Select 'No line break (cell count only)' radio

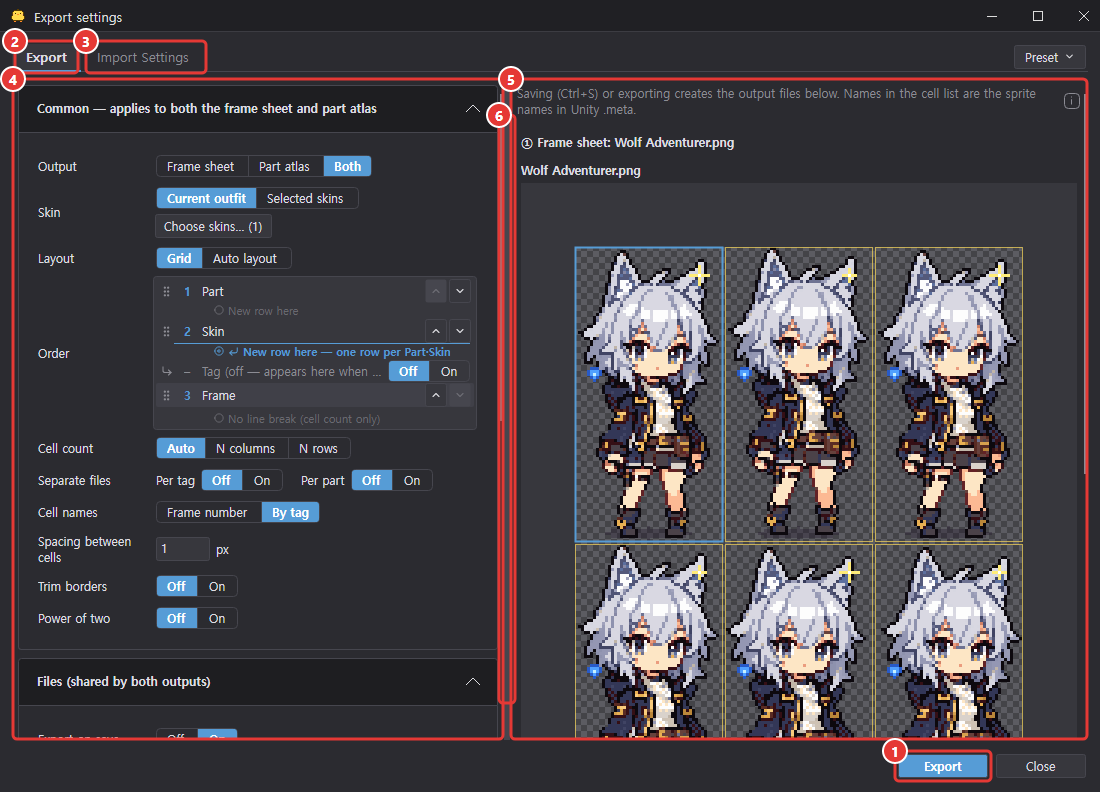[219, 418]
